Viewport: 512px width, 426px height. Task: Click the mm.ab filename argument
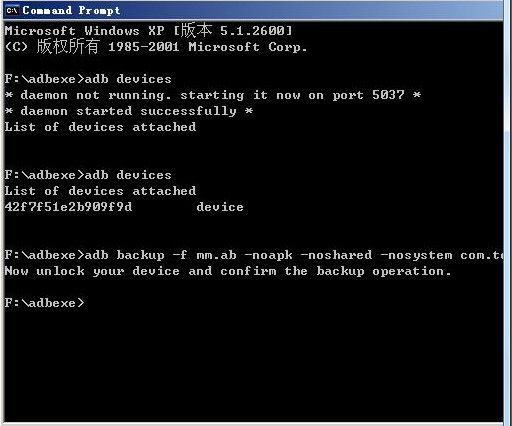(x=216, y=255)
